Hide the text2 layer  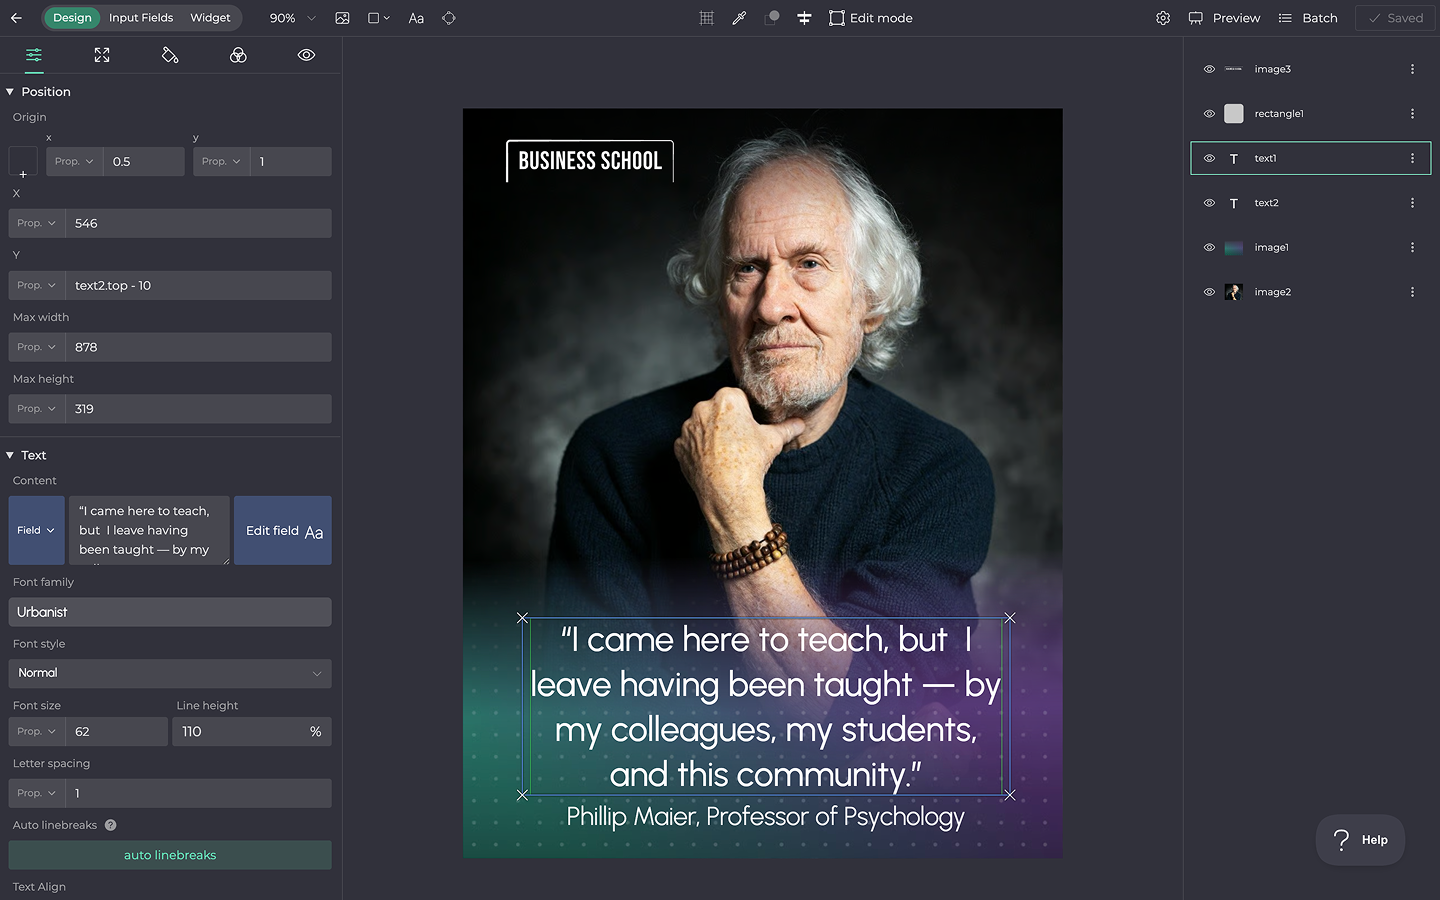pyautogui.click(x=1209, y=203)
